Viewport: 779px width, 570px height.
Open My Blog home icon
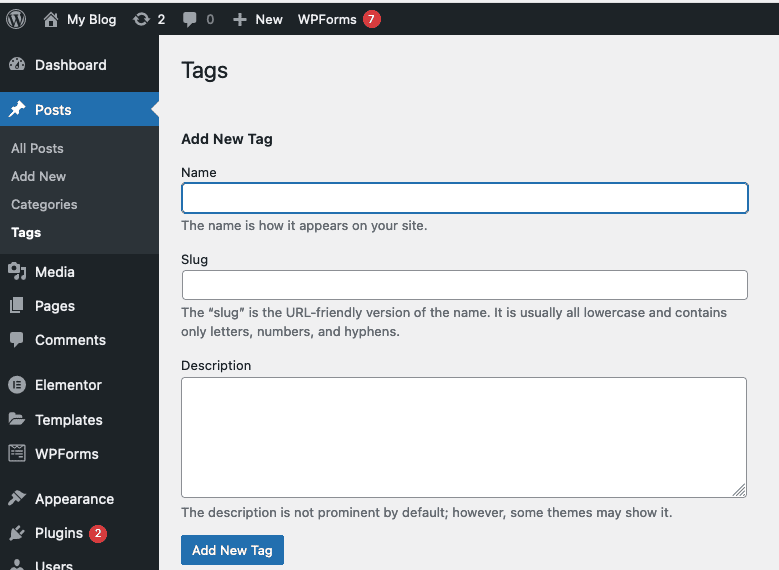51,19
